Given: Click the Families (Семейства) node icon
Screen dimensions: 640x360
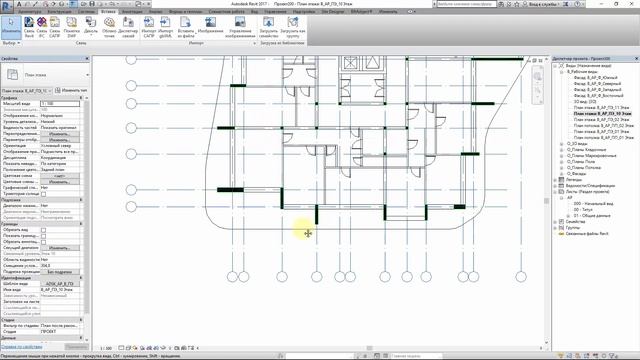Looking at the screenshot, I should (561, 222).
